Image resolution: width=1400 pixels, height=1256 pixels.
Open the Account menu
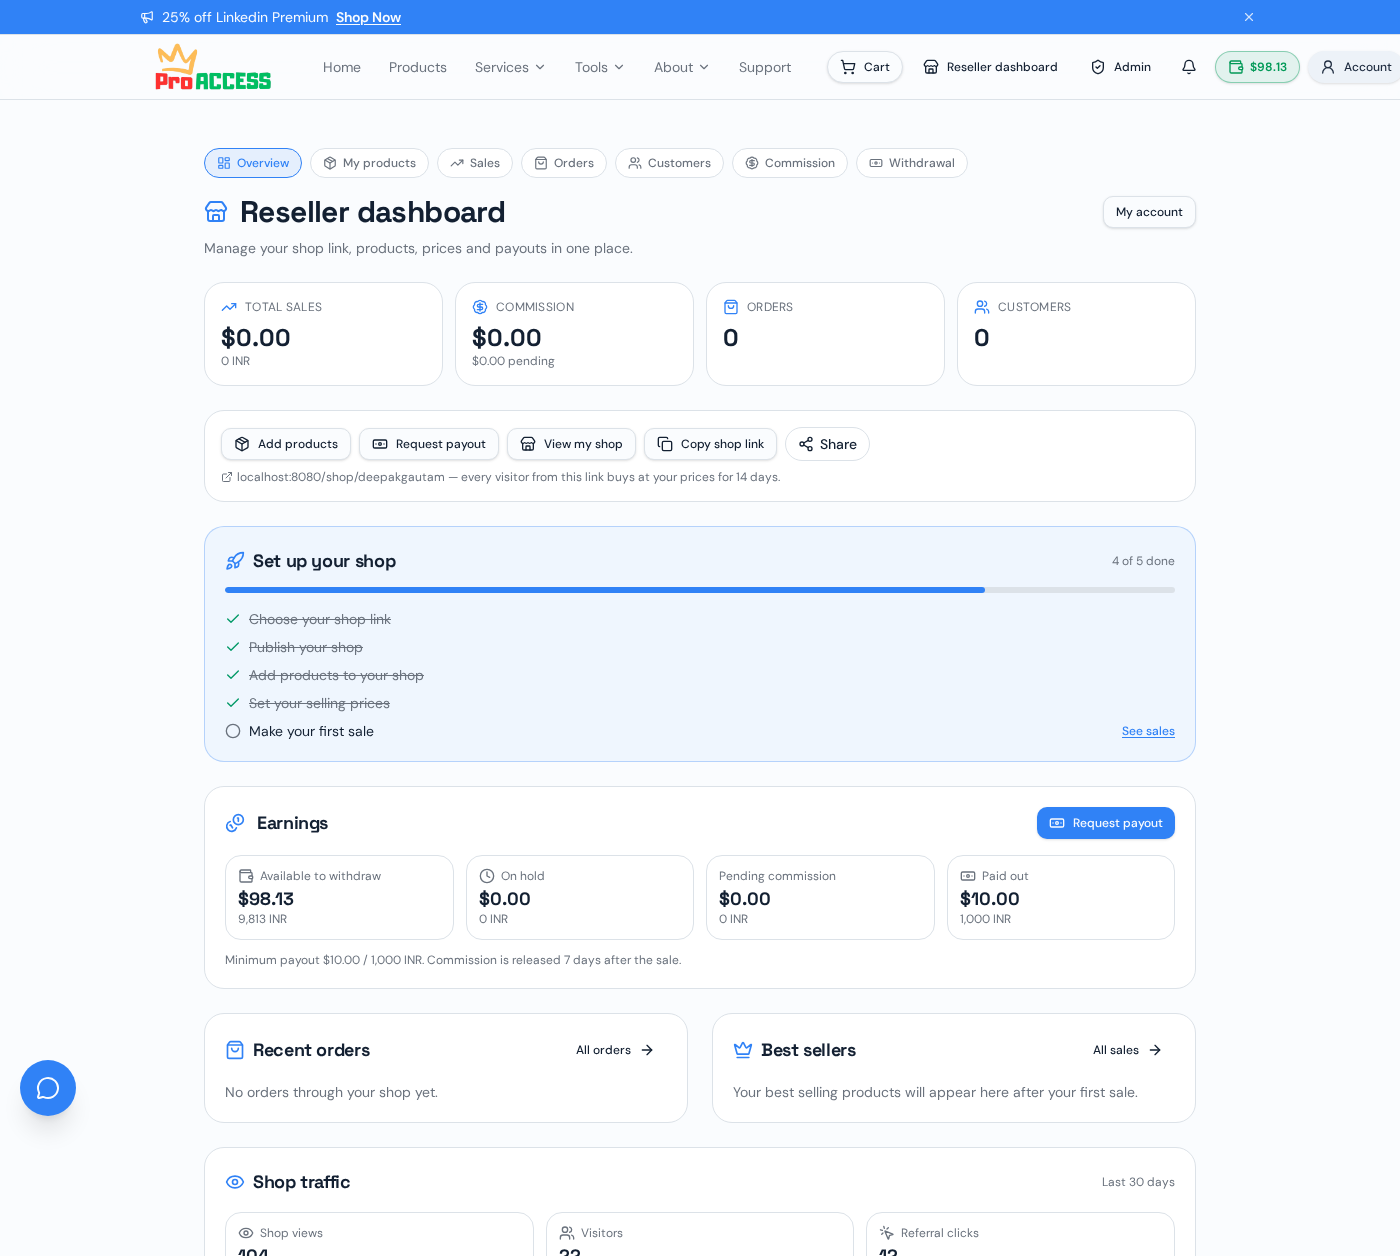pos(1355,67)
